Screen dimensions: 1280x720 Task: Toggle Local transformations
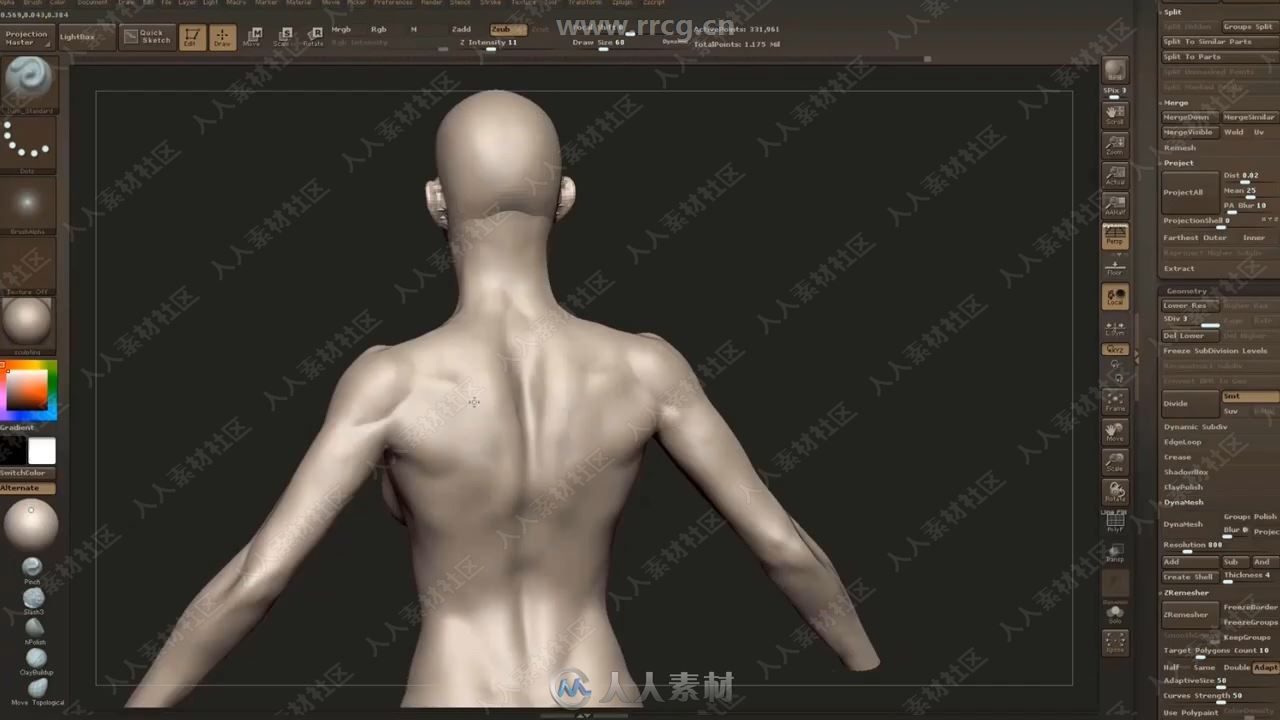1115,297
